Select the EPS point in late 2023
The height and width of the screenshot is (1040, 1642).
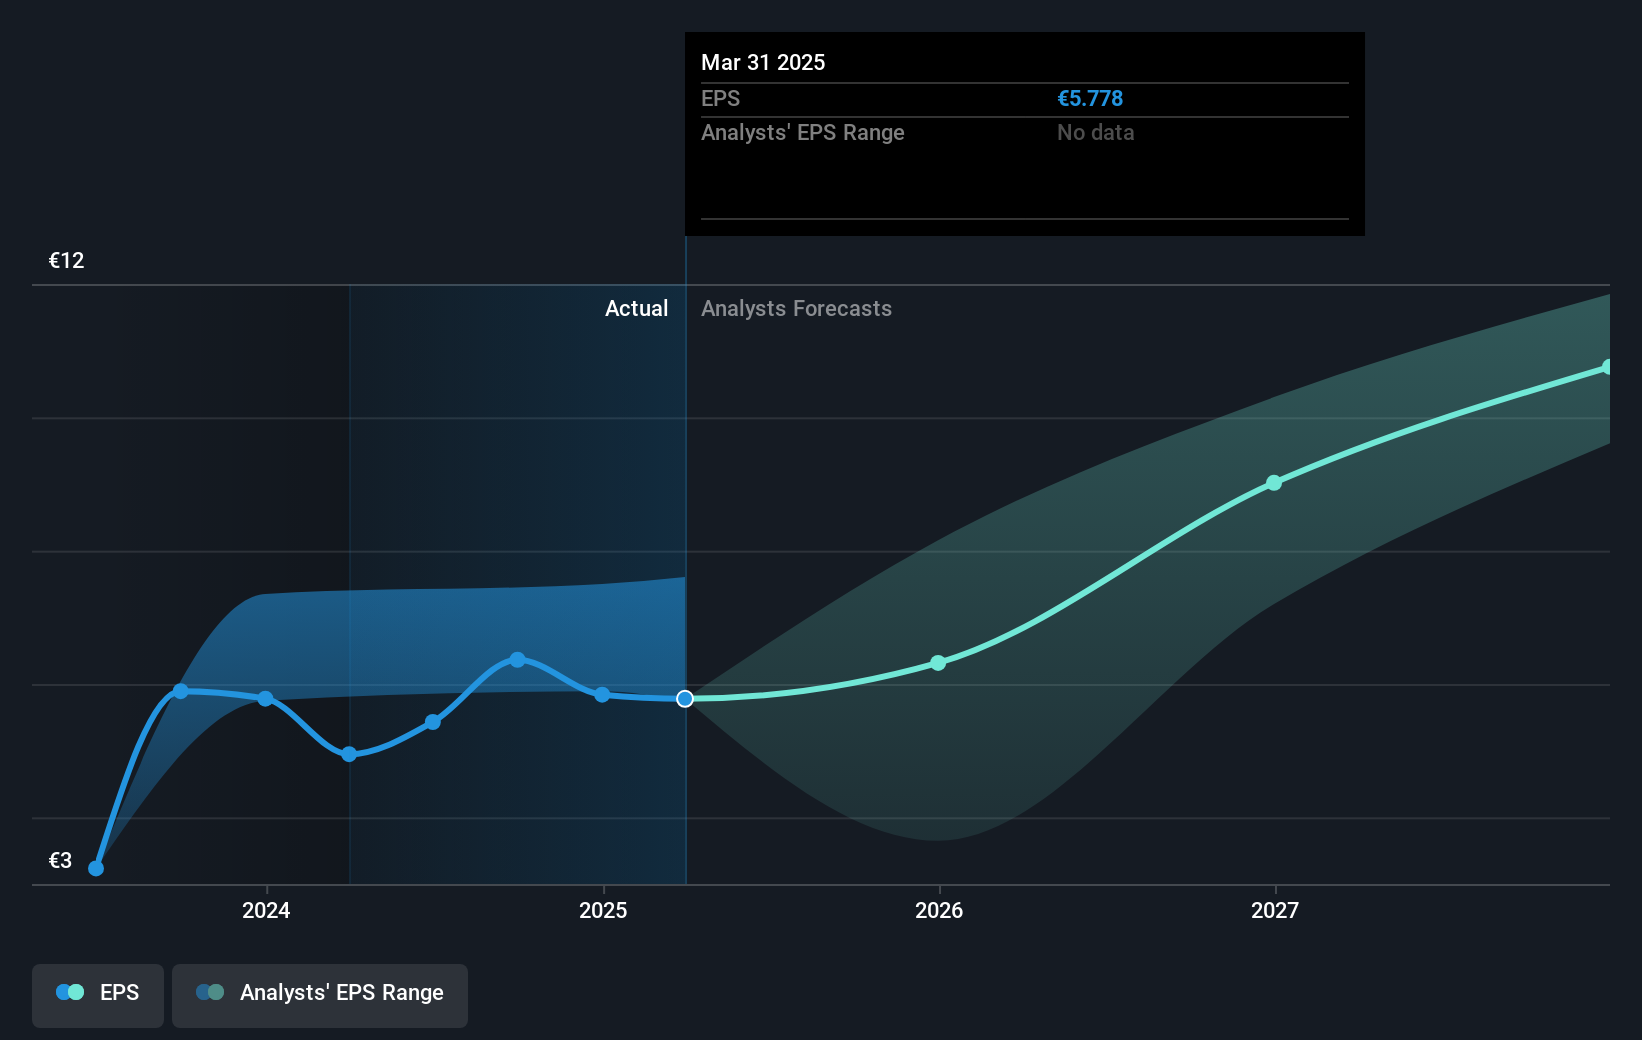pyautogui.click(x=181, y=691)
